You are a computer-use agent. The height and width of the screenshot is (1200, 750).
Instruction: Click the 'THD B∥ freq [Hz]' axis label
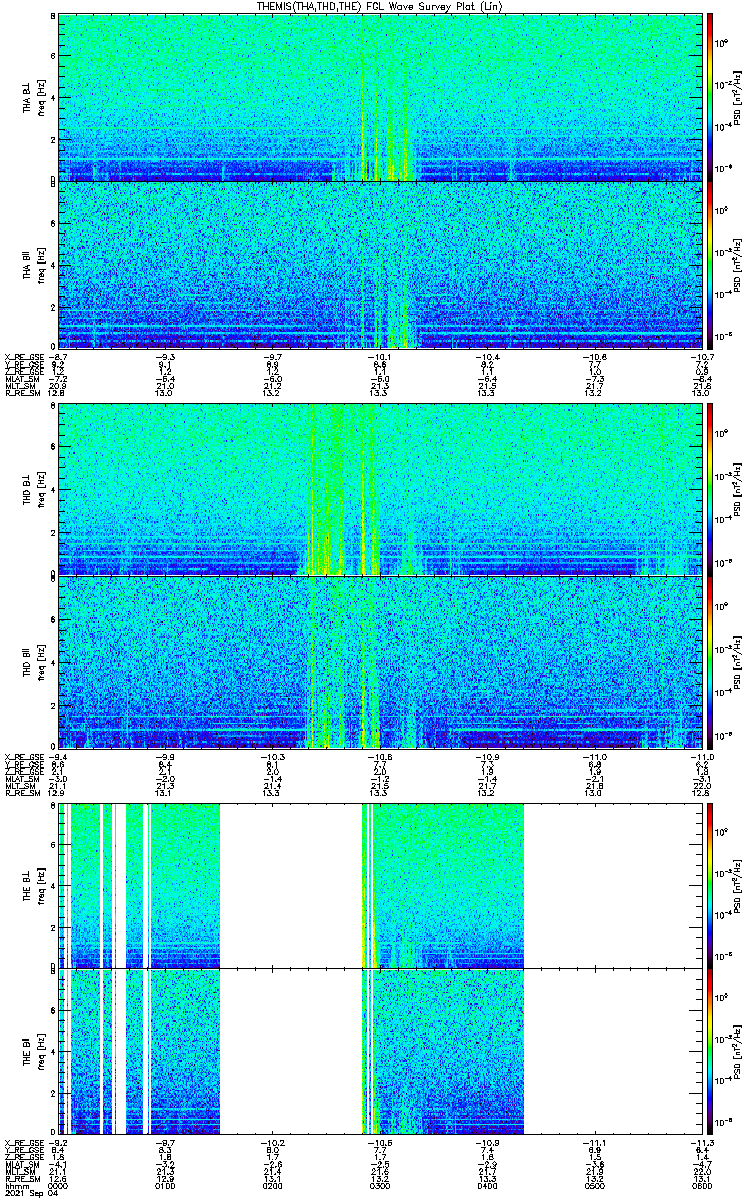pyautogui.click(x=33, y=661)
